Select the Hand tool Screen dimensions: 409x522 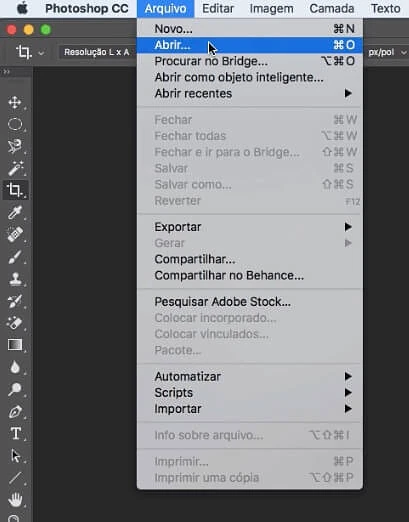point(15,500)
